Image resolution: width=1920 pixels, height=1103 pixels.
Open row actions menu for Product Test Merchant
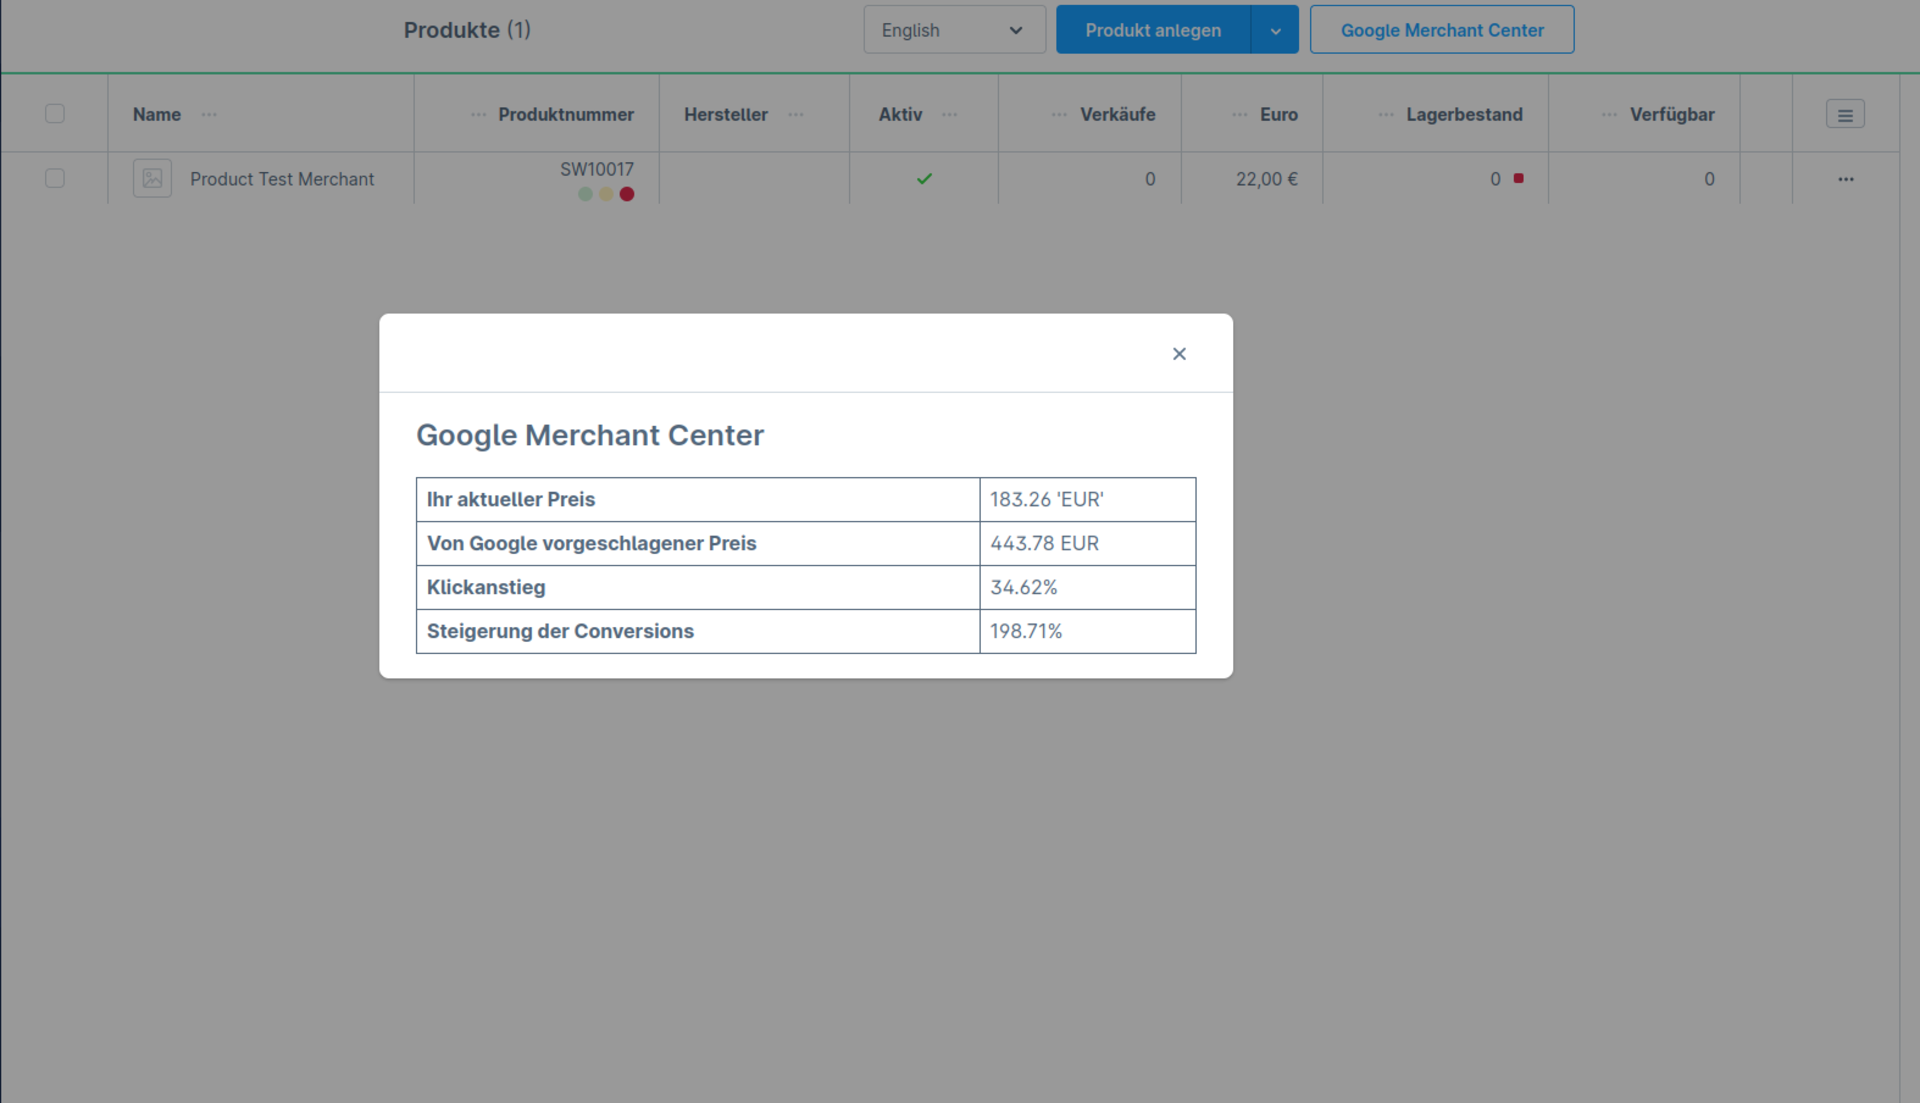1846,179
